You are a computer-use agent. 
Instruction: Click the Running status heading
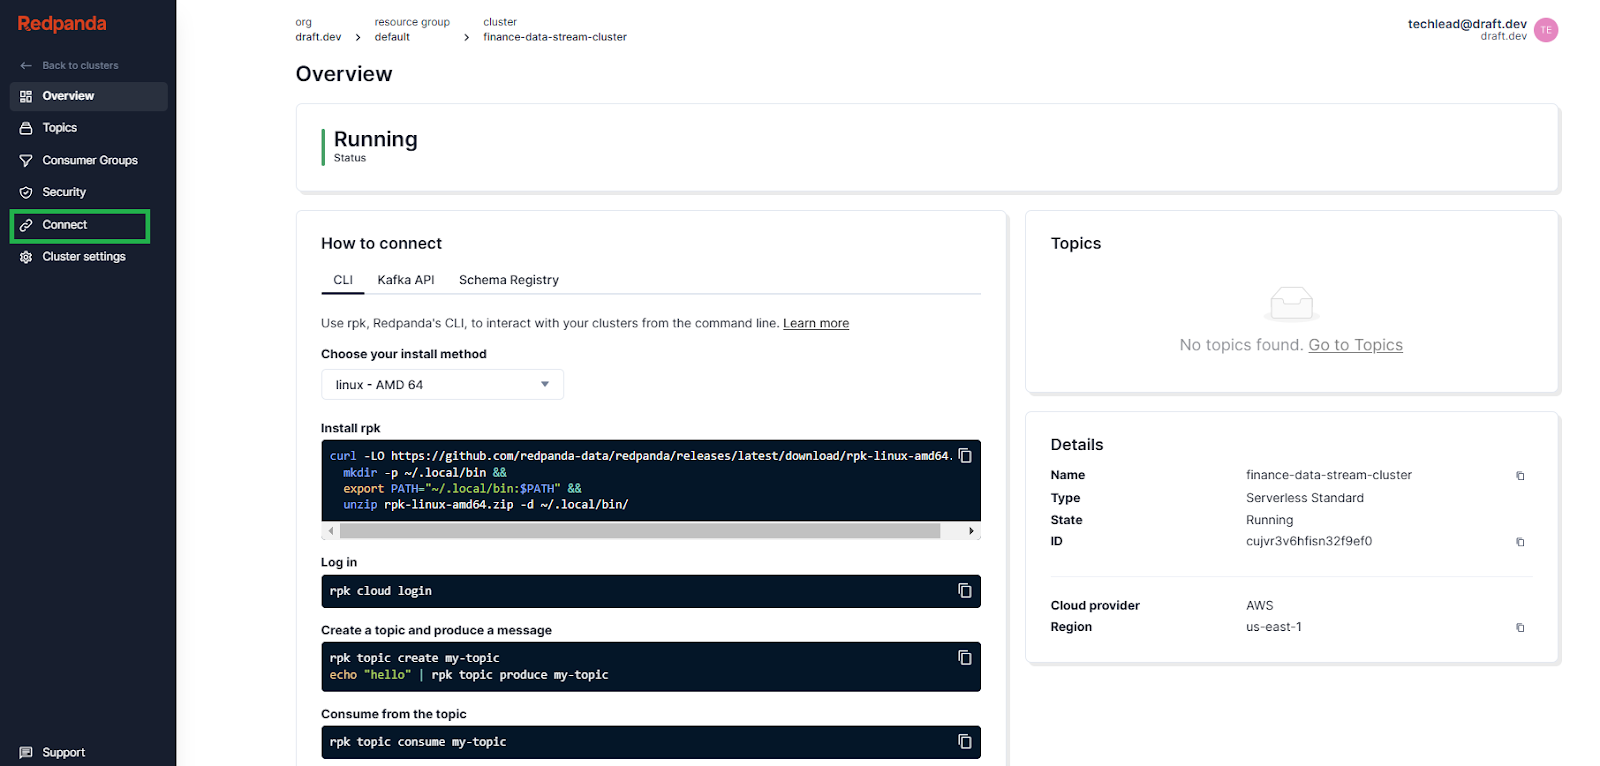click(376, 139)
